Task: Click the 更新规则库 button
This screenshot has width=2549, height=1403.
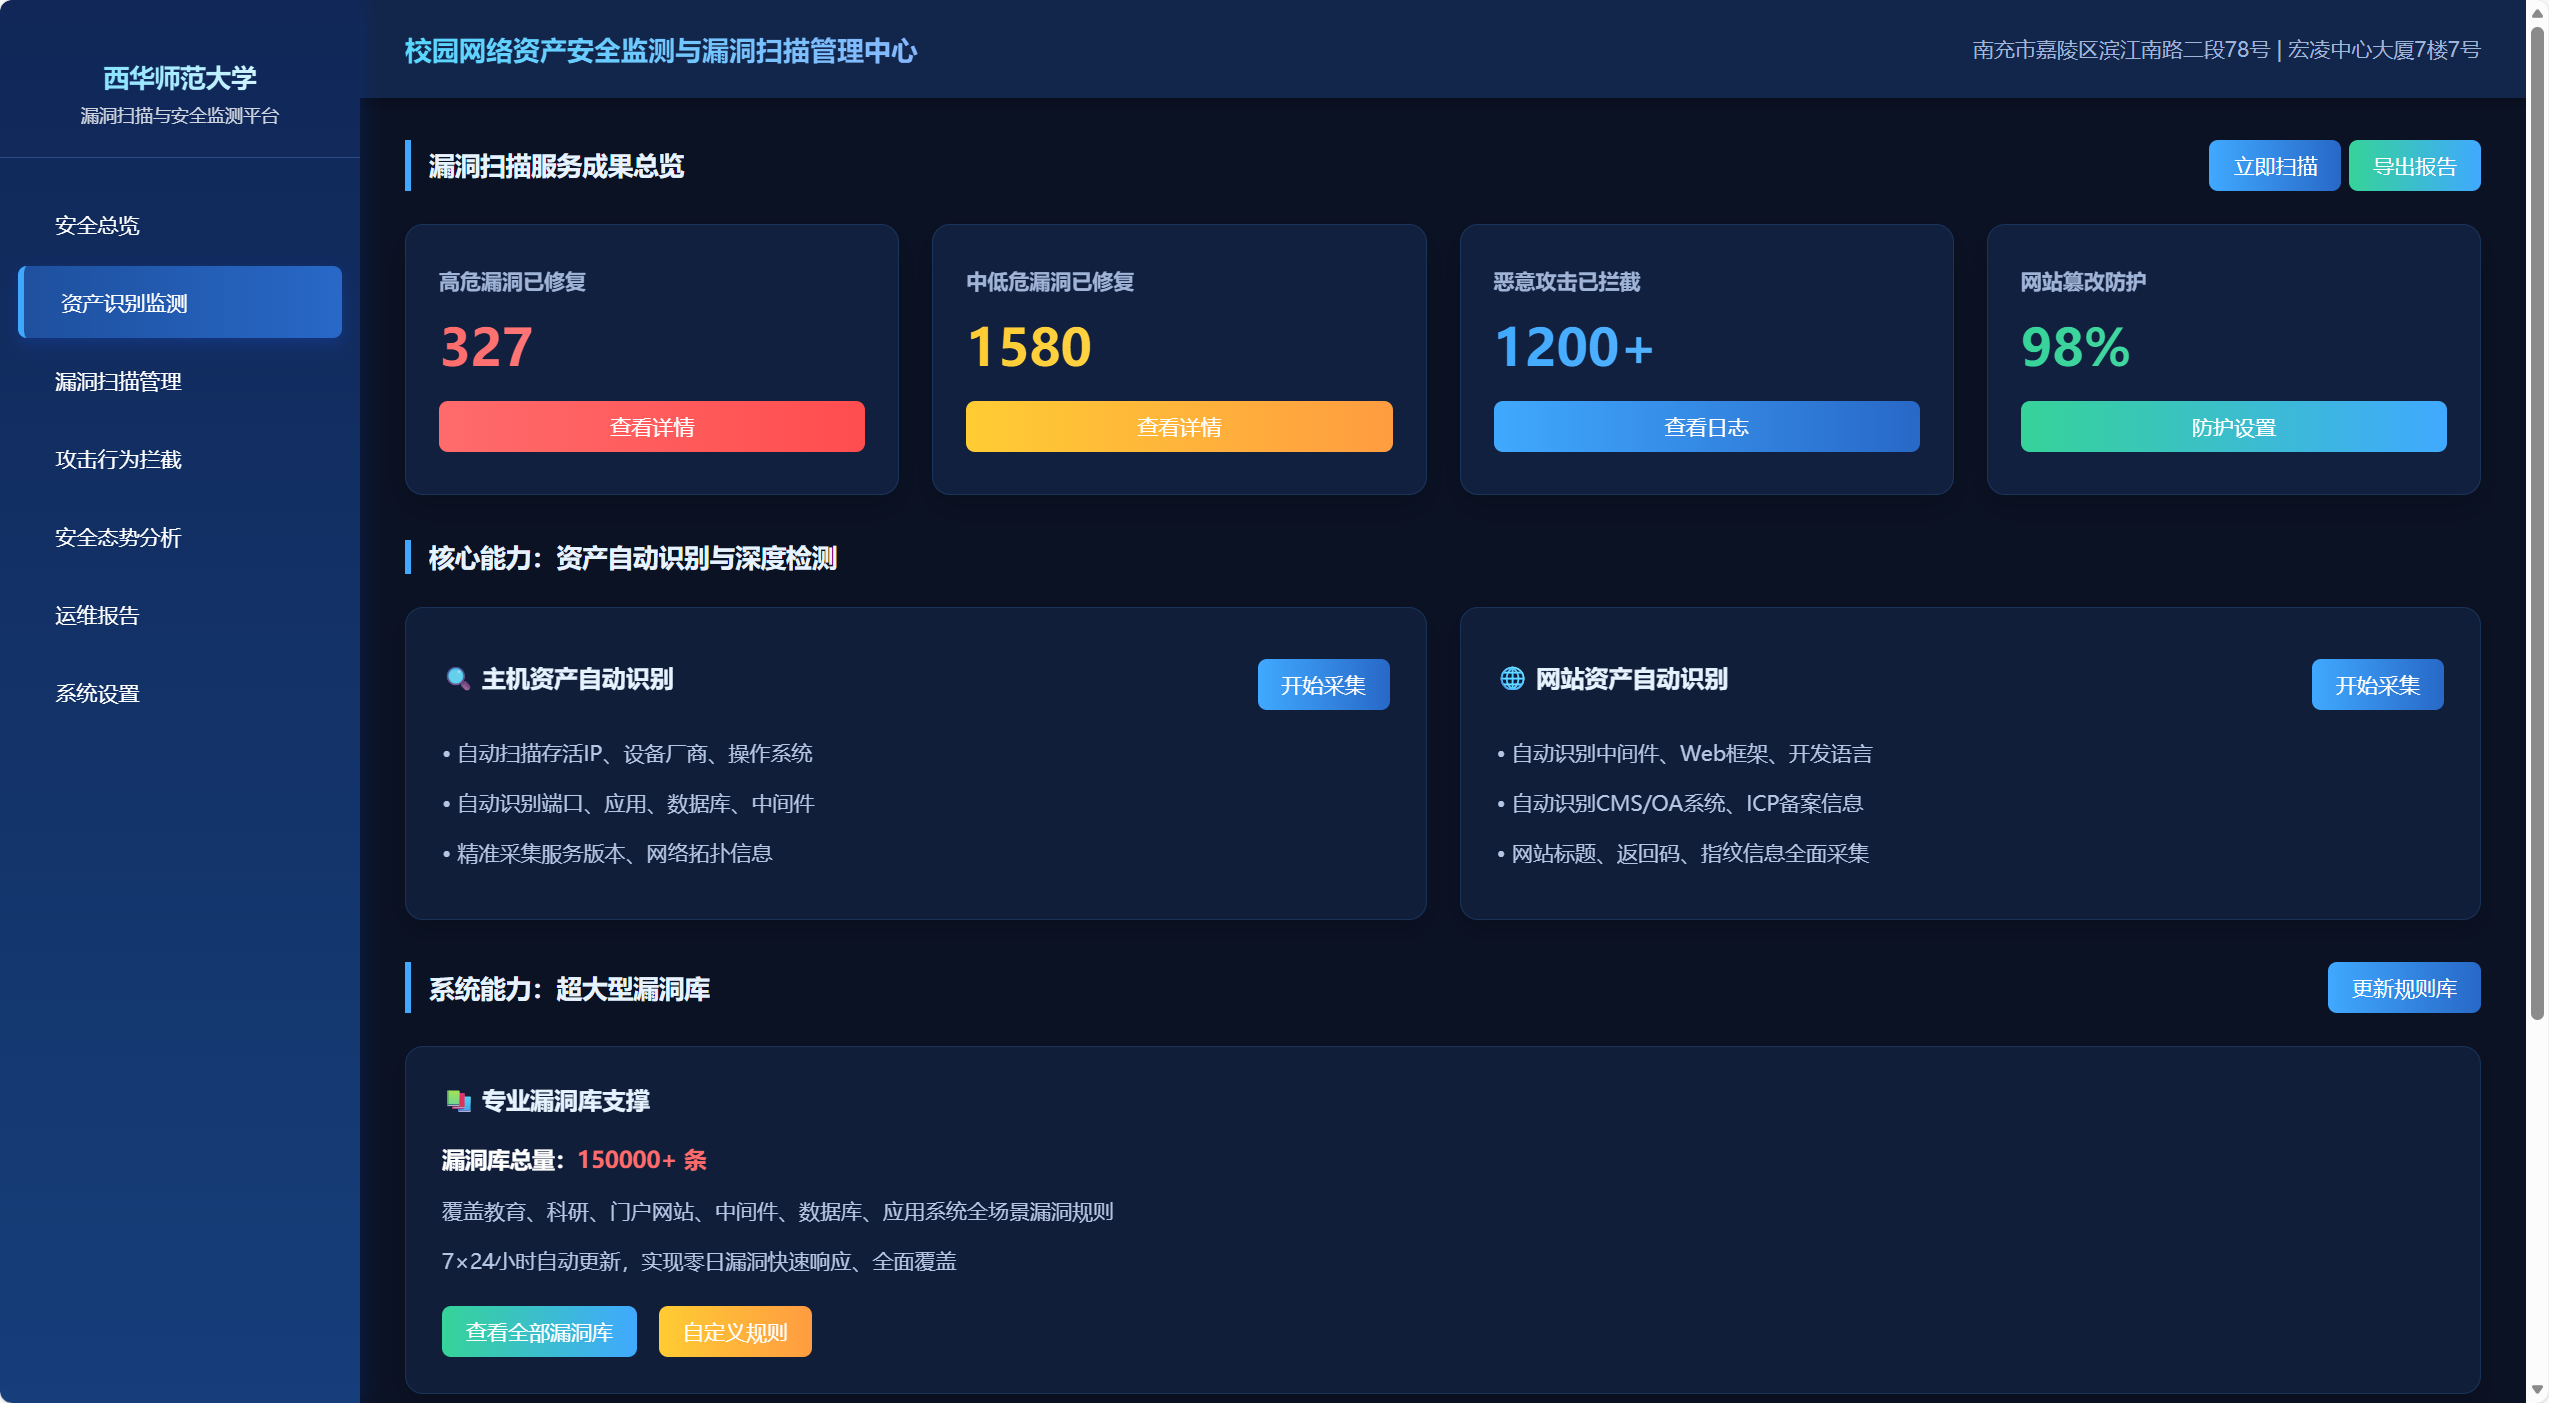Action: [x=2404, y=988]
